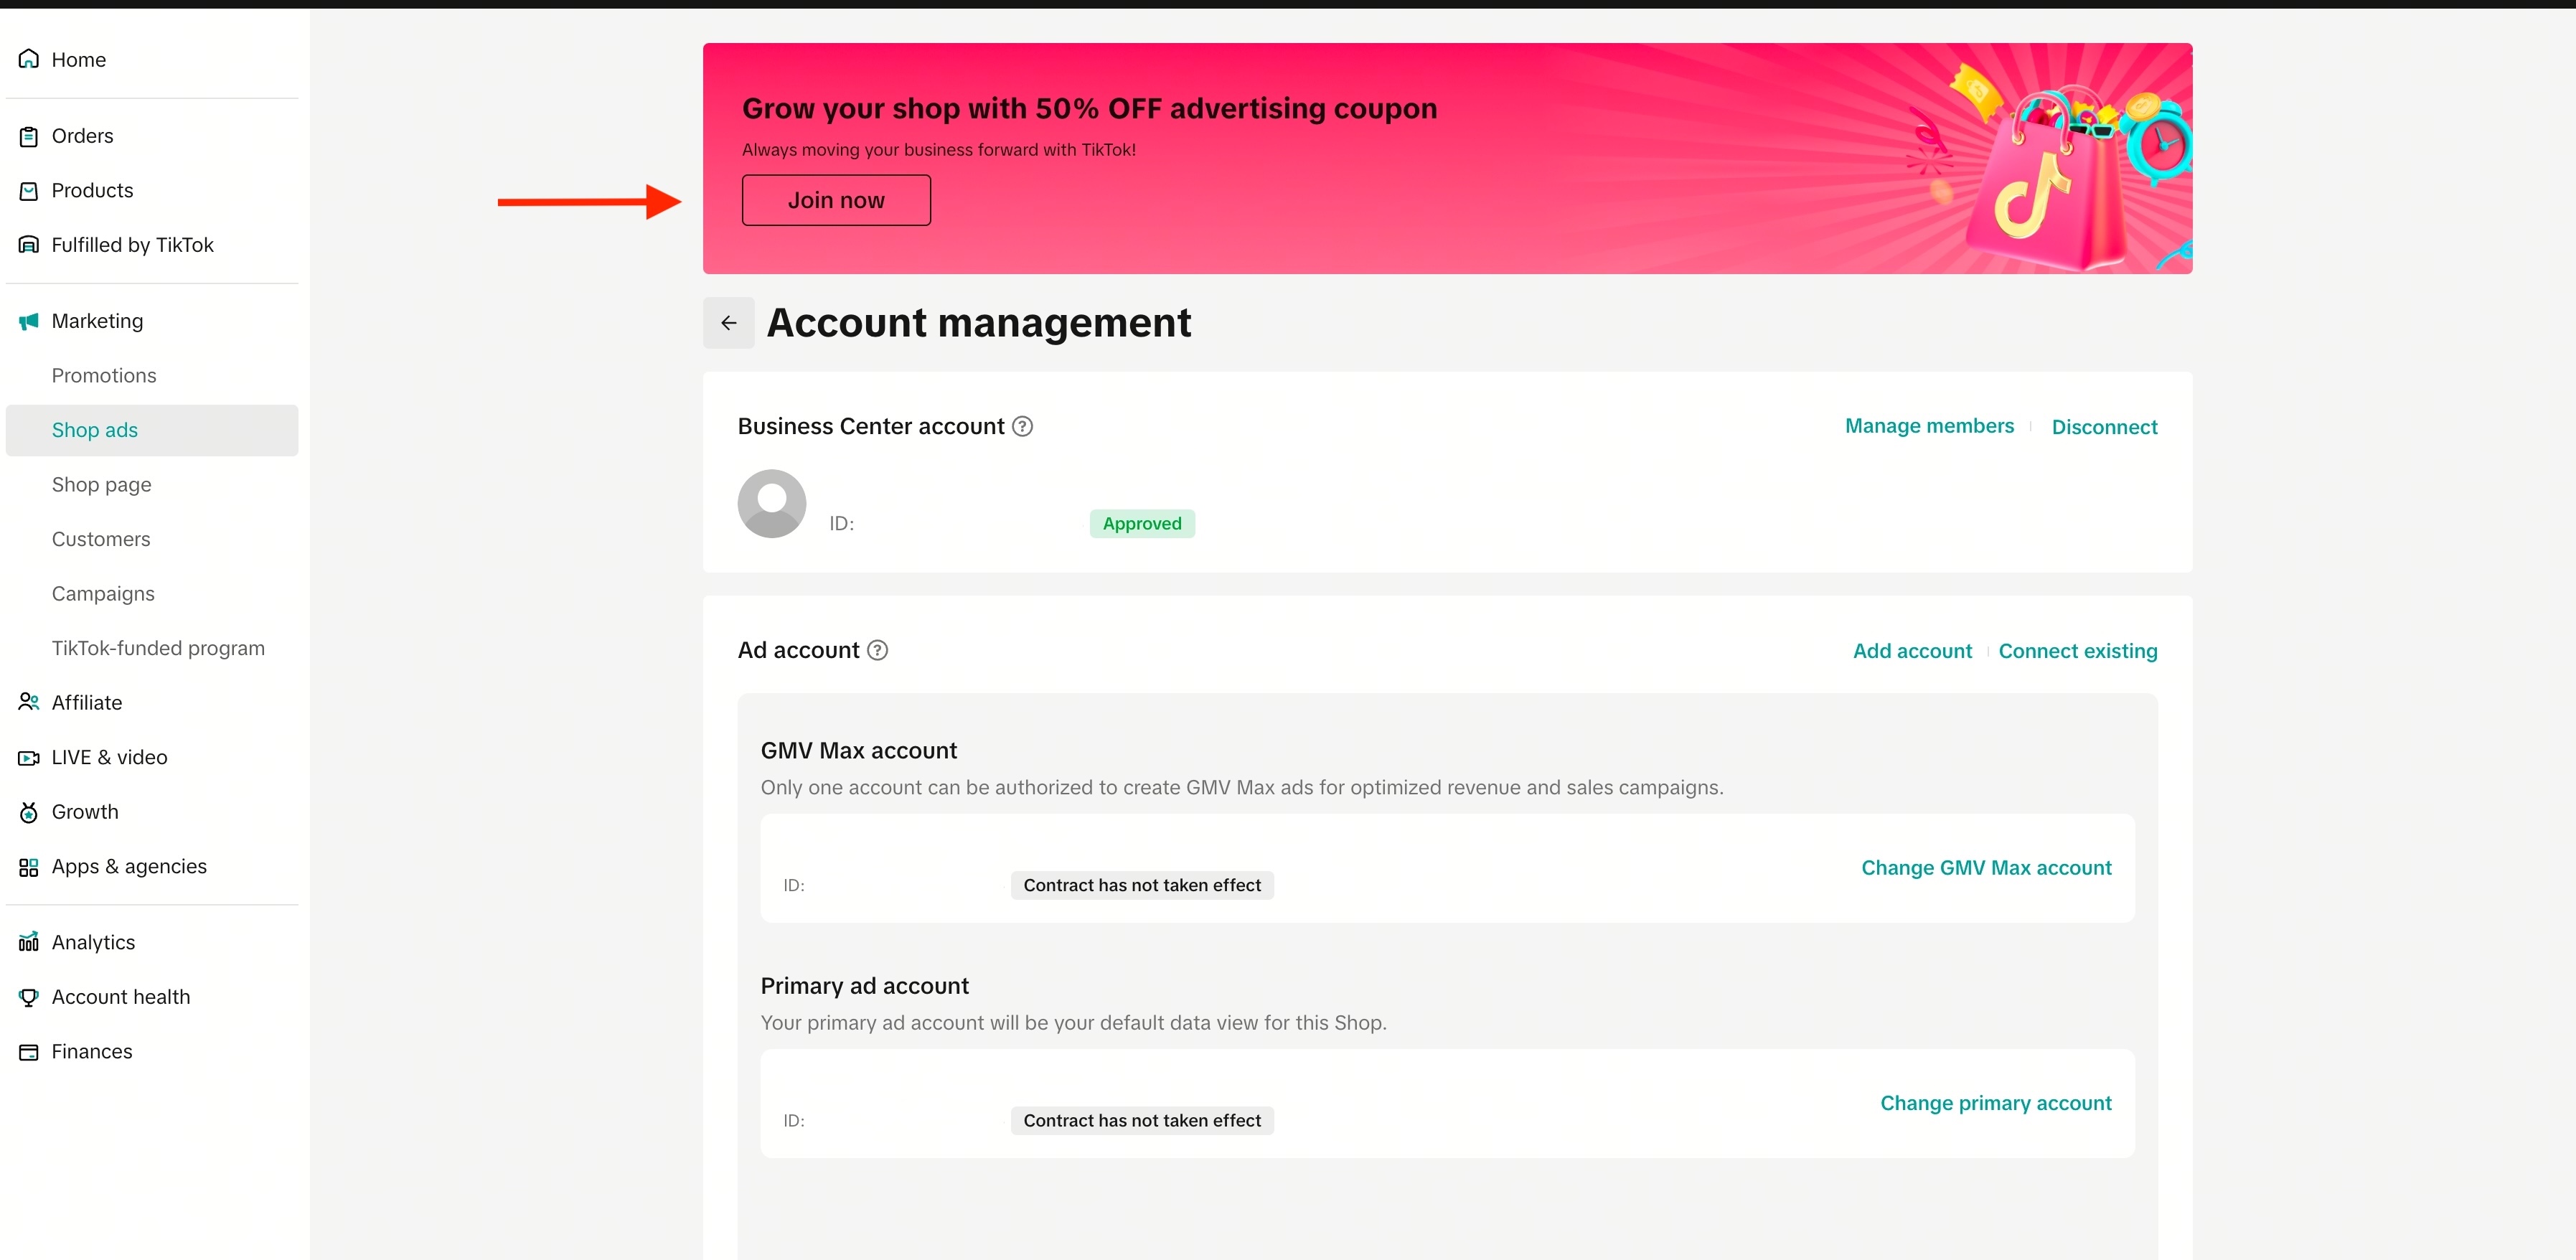This screenshot has height=1260, width=2576.
Task: Click the Home icon in sidebar
Action: point(29,59)
